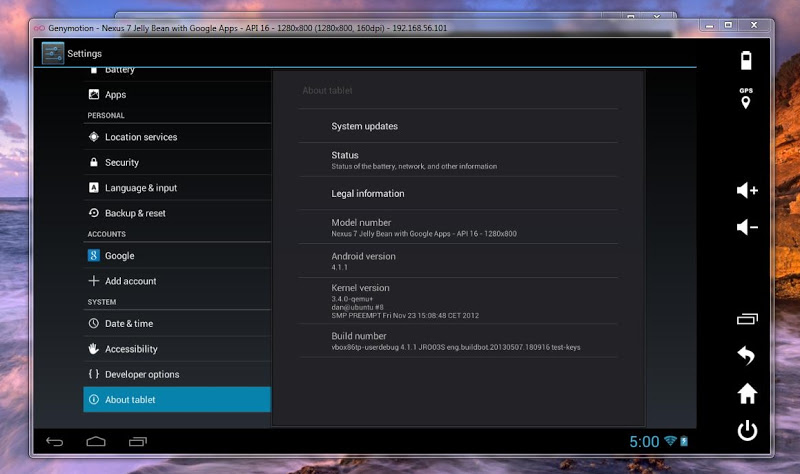
Task: Click the clock icon beside Date & time
Action: click(94, 323)
